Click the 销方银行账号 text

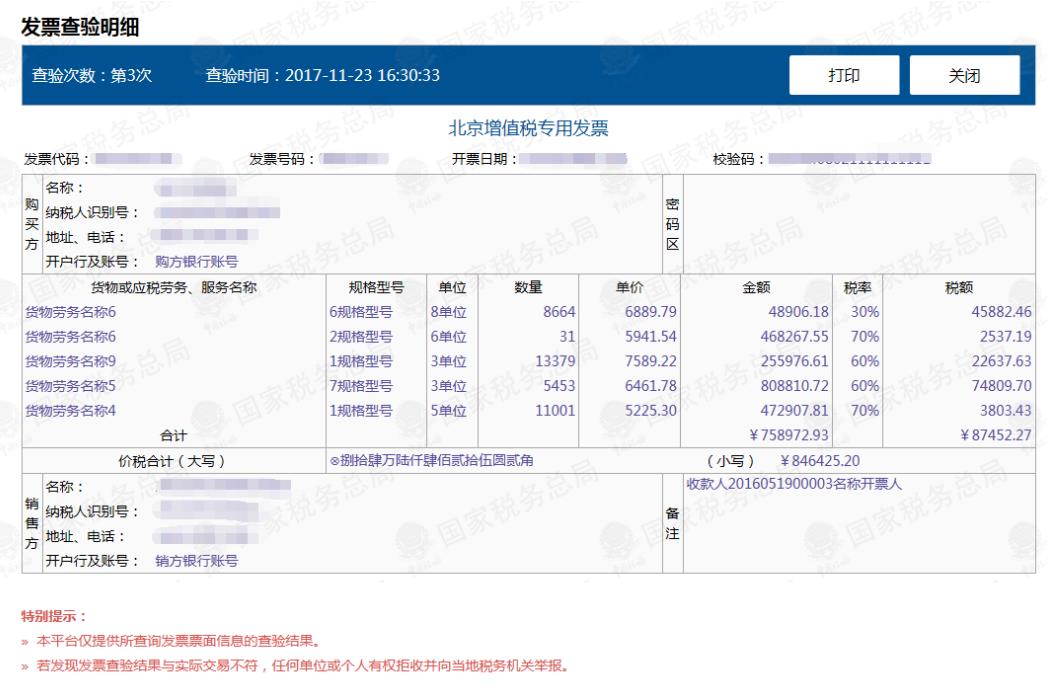[x=196, y=561]
